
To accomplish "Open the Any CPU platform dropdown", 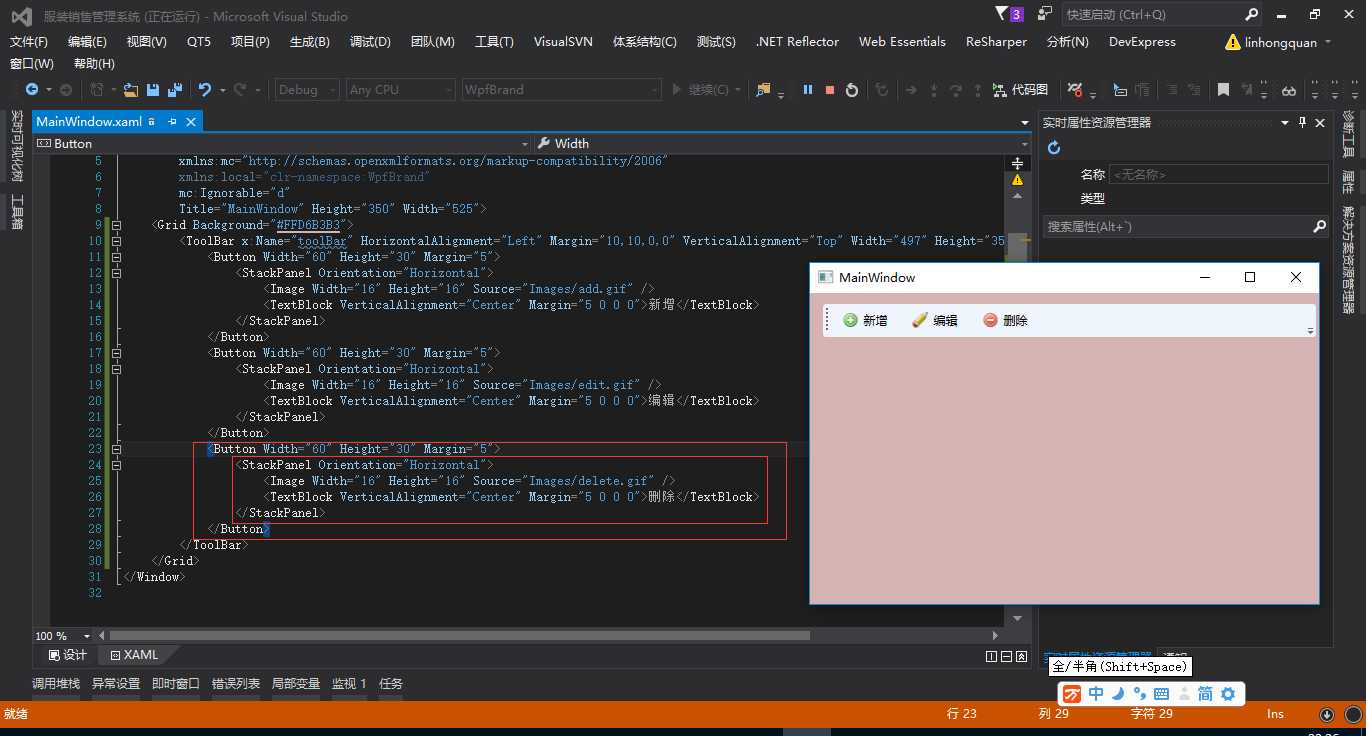I will tap(401, 90).
